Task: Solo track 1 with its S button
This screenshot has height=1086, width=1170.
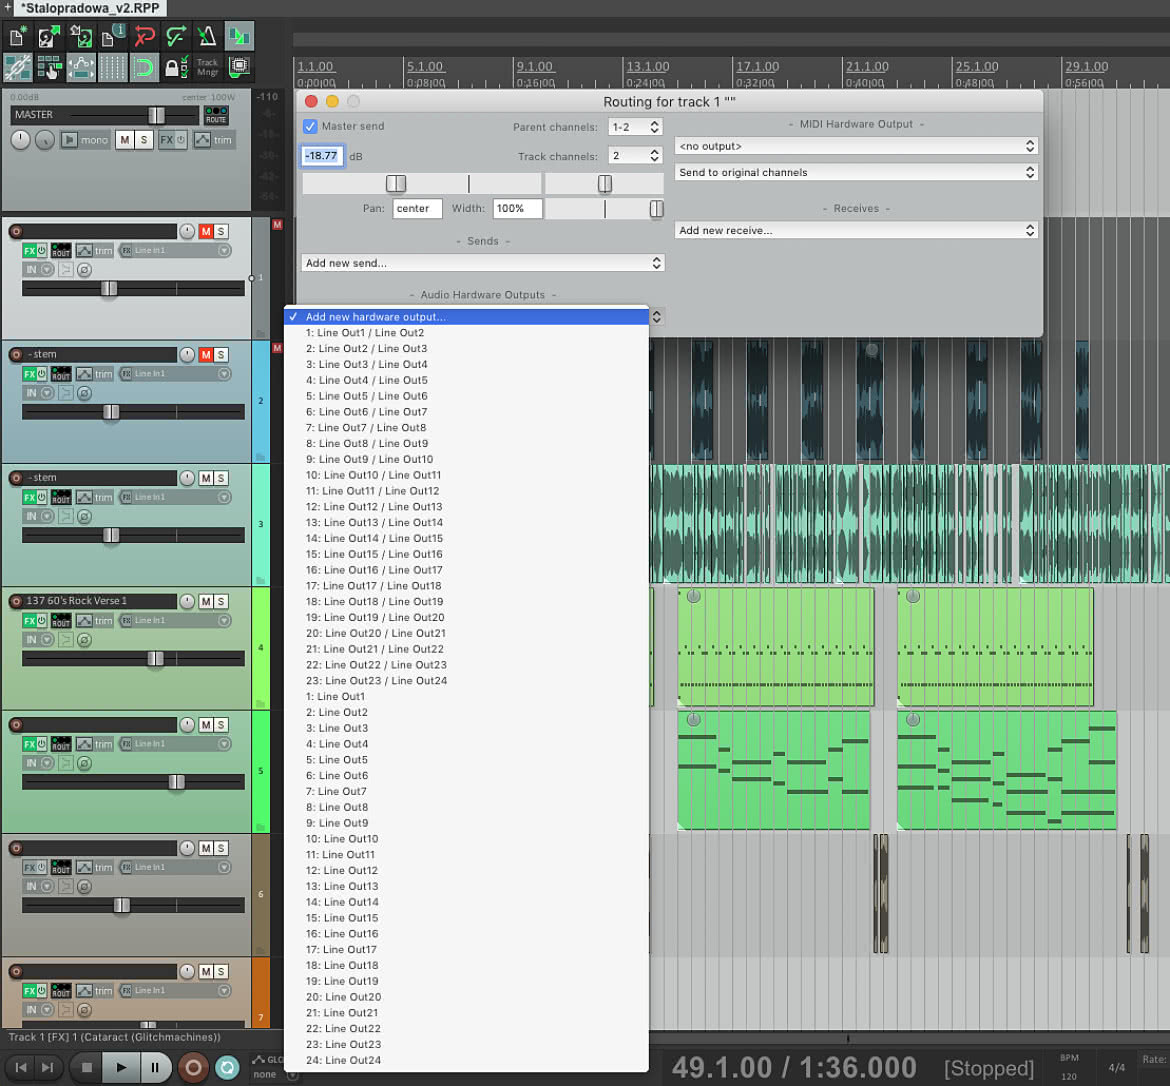Action: pyautogui.click(x=221, y=231)
